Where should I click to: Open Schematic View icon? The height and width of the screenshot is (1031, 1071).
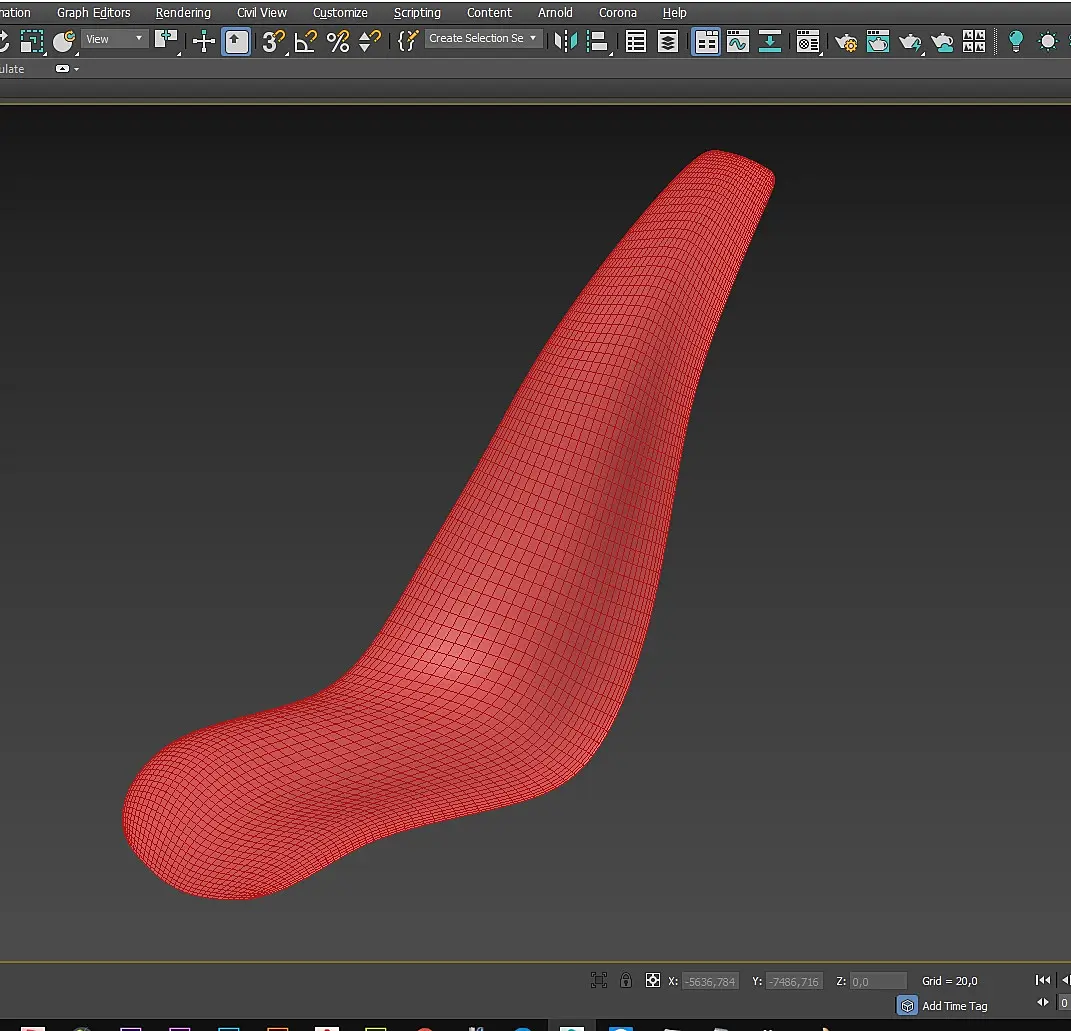770,41
